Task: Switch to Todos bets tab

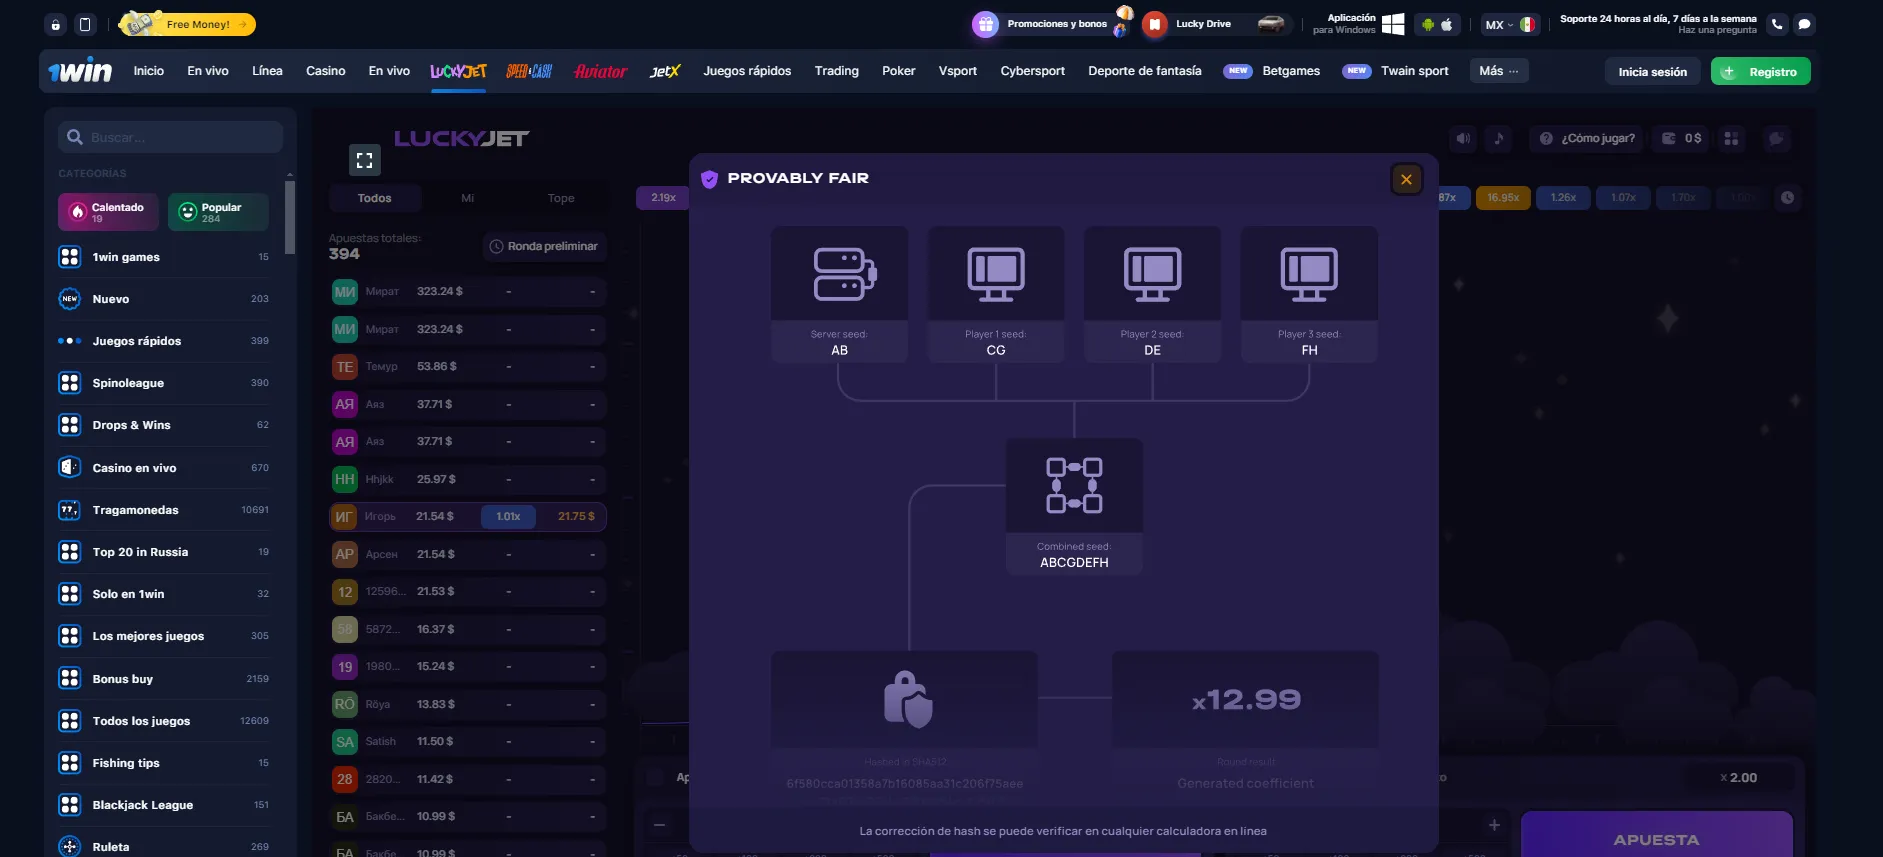Action: [375, 198]
